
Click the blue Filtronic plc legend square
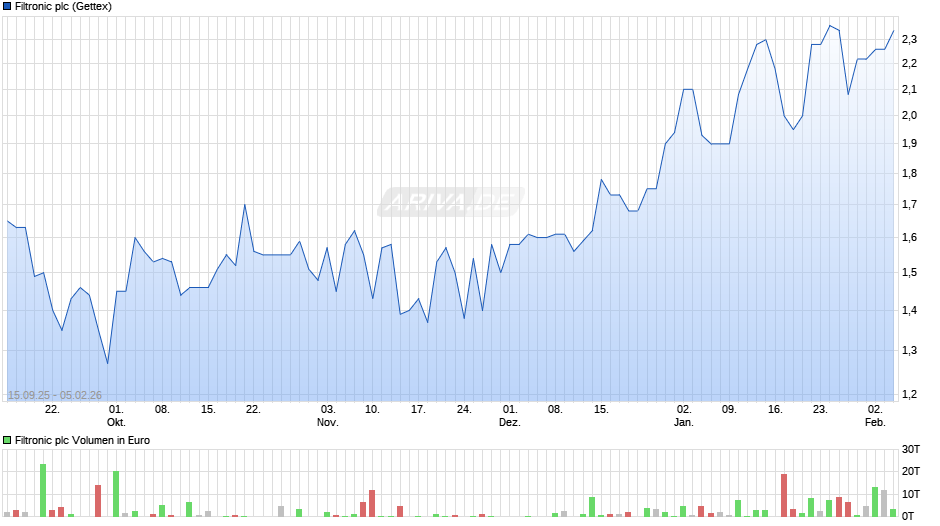[x=7, y=7]
